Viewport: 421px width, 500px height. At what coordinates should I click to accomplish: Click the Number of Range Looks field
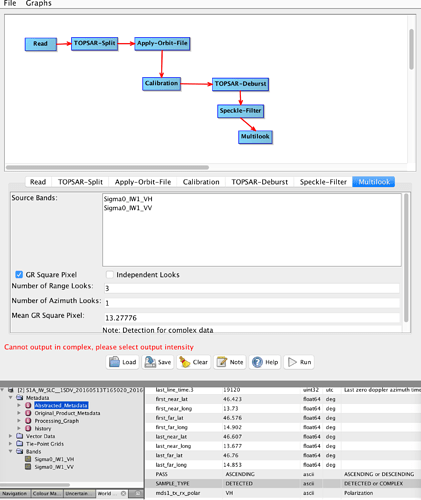click(x=252, y=288)
